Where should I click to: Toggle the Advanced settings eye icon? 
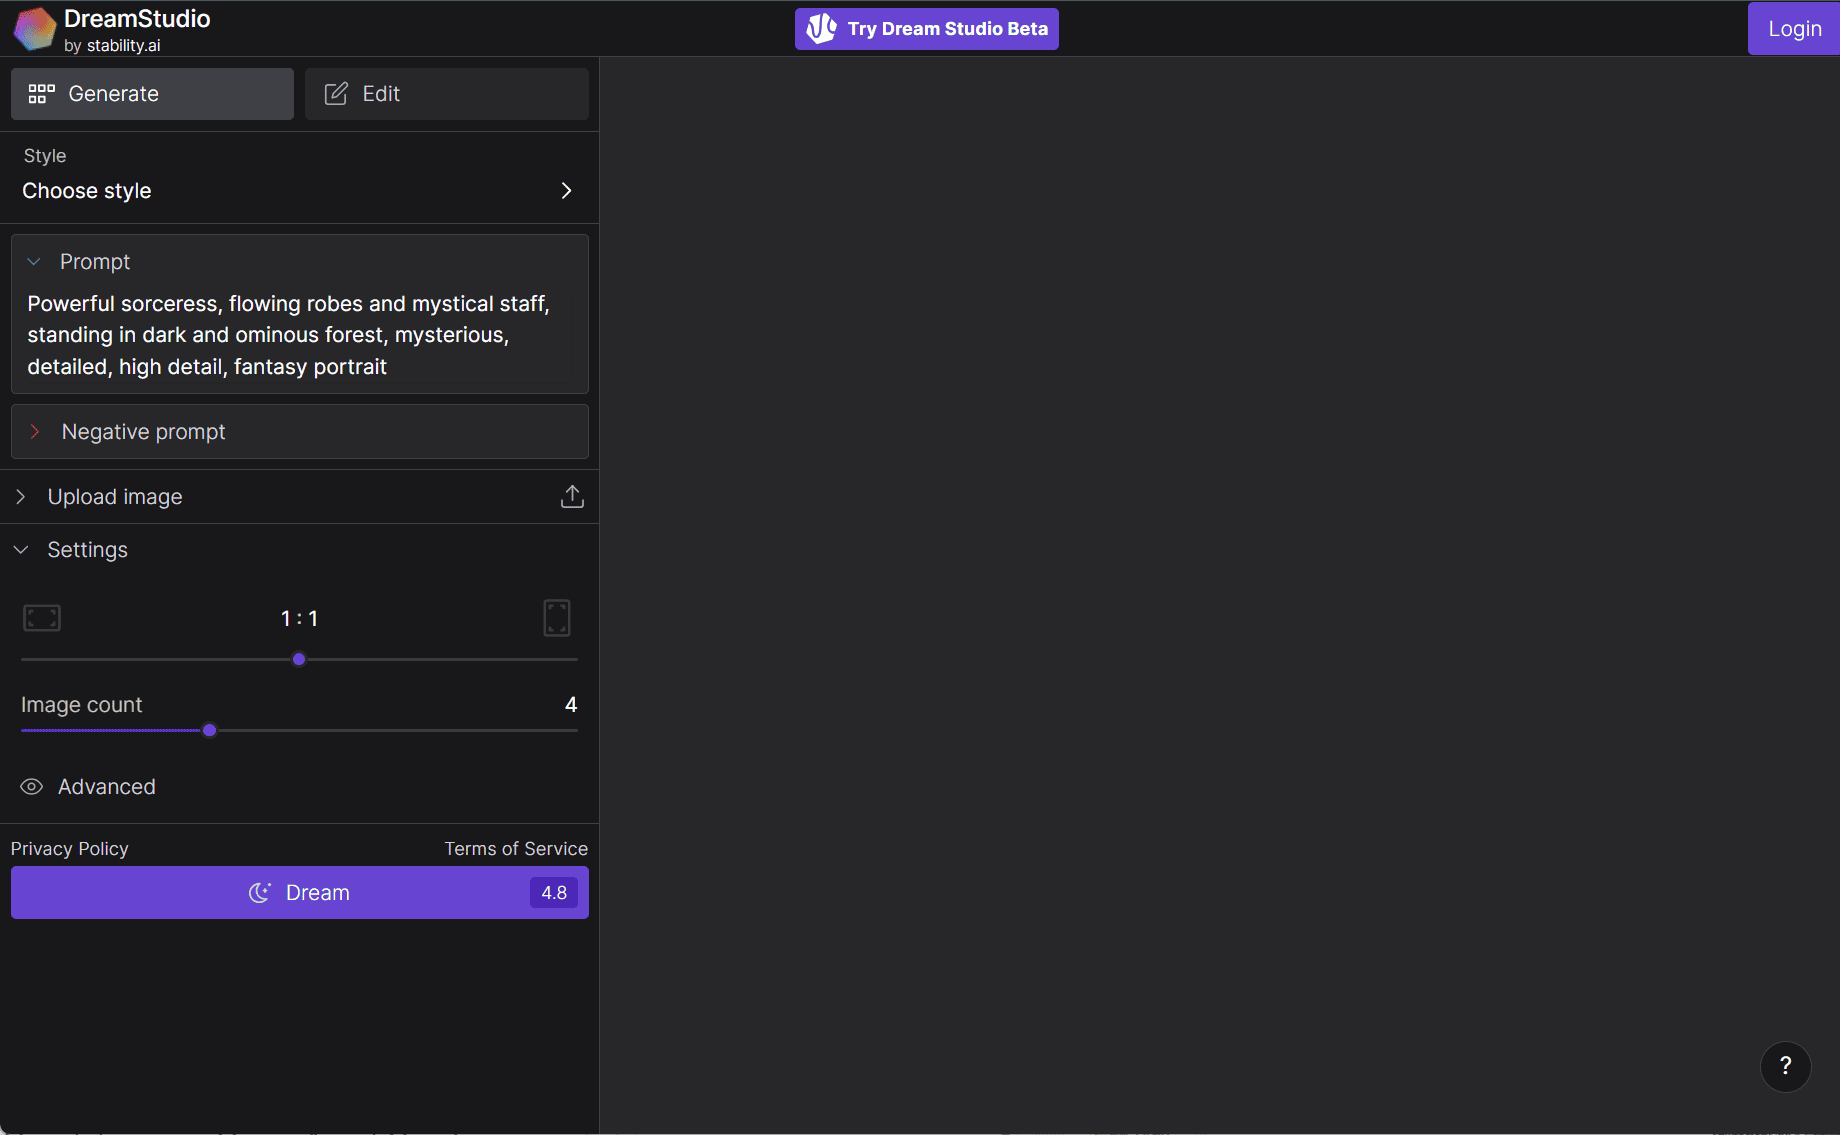(x=32, y=787)
